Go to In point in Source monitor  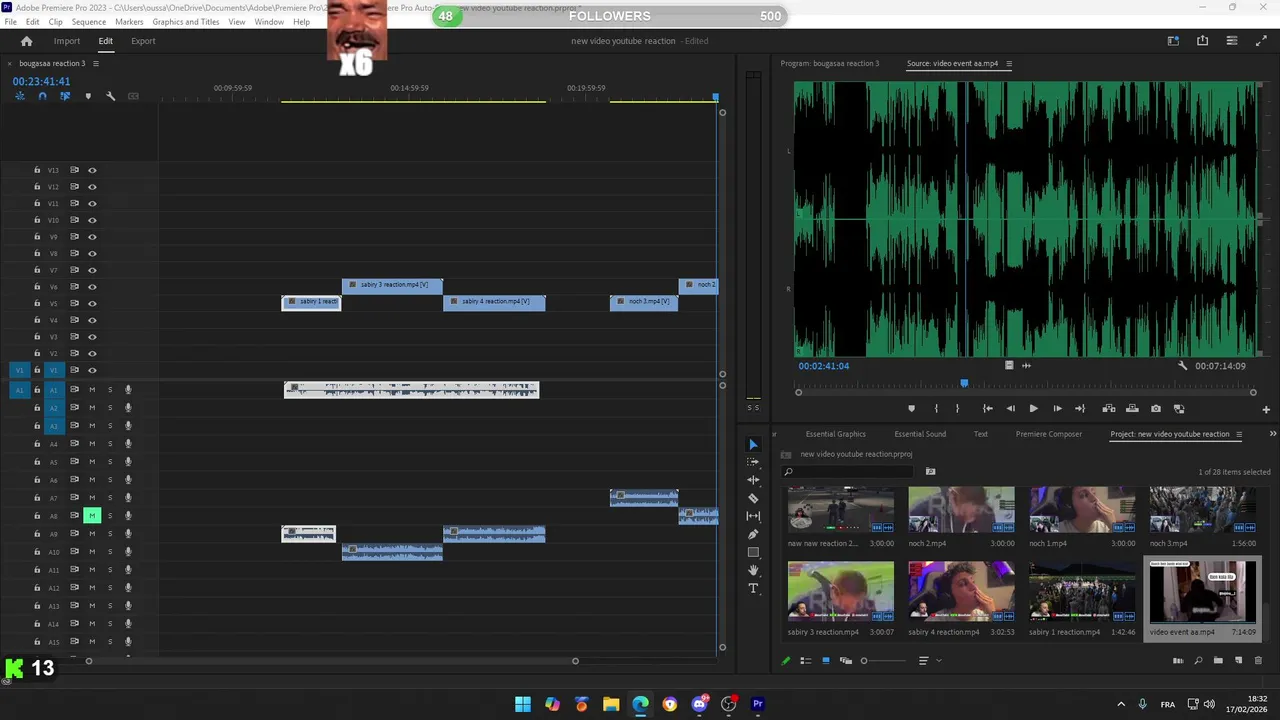[x=987, y=408]
